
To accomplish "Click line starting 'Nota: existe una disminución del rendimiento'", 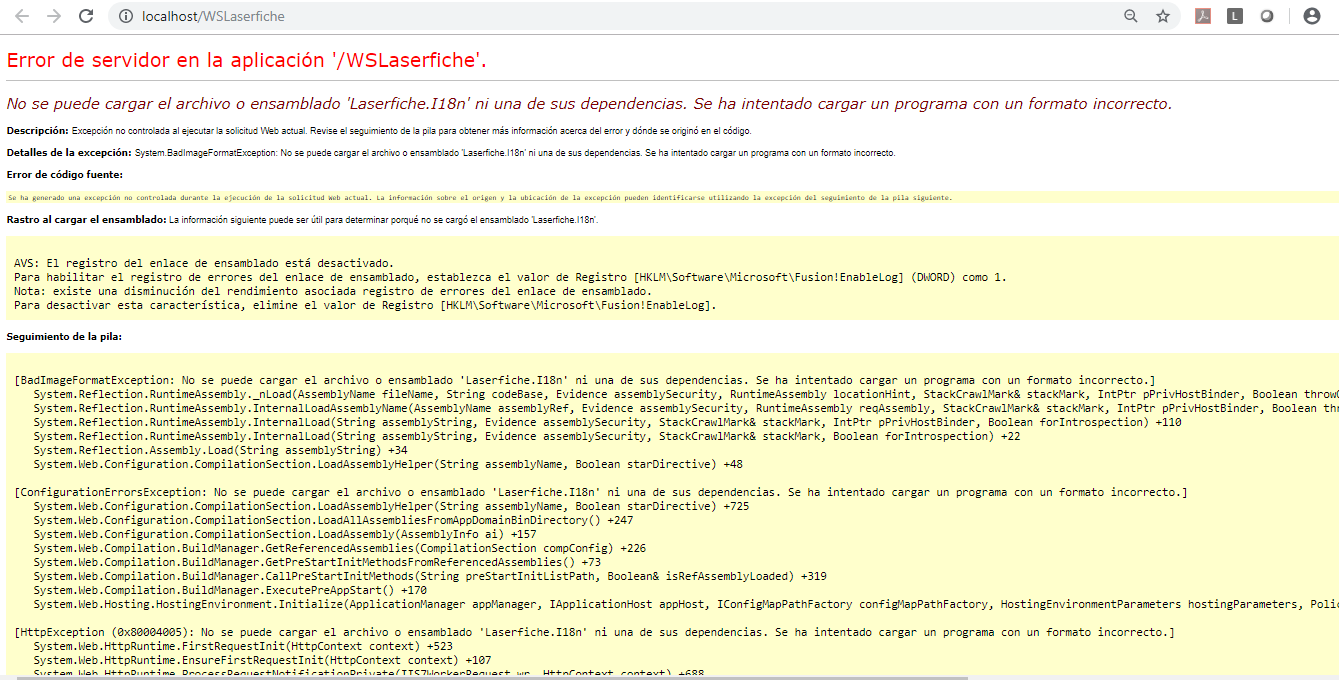I will coord(333,291).
